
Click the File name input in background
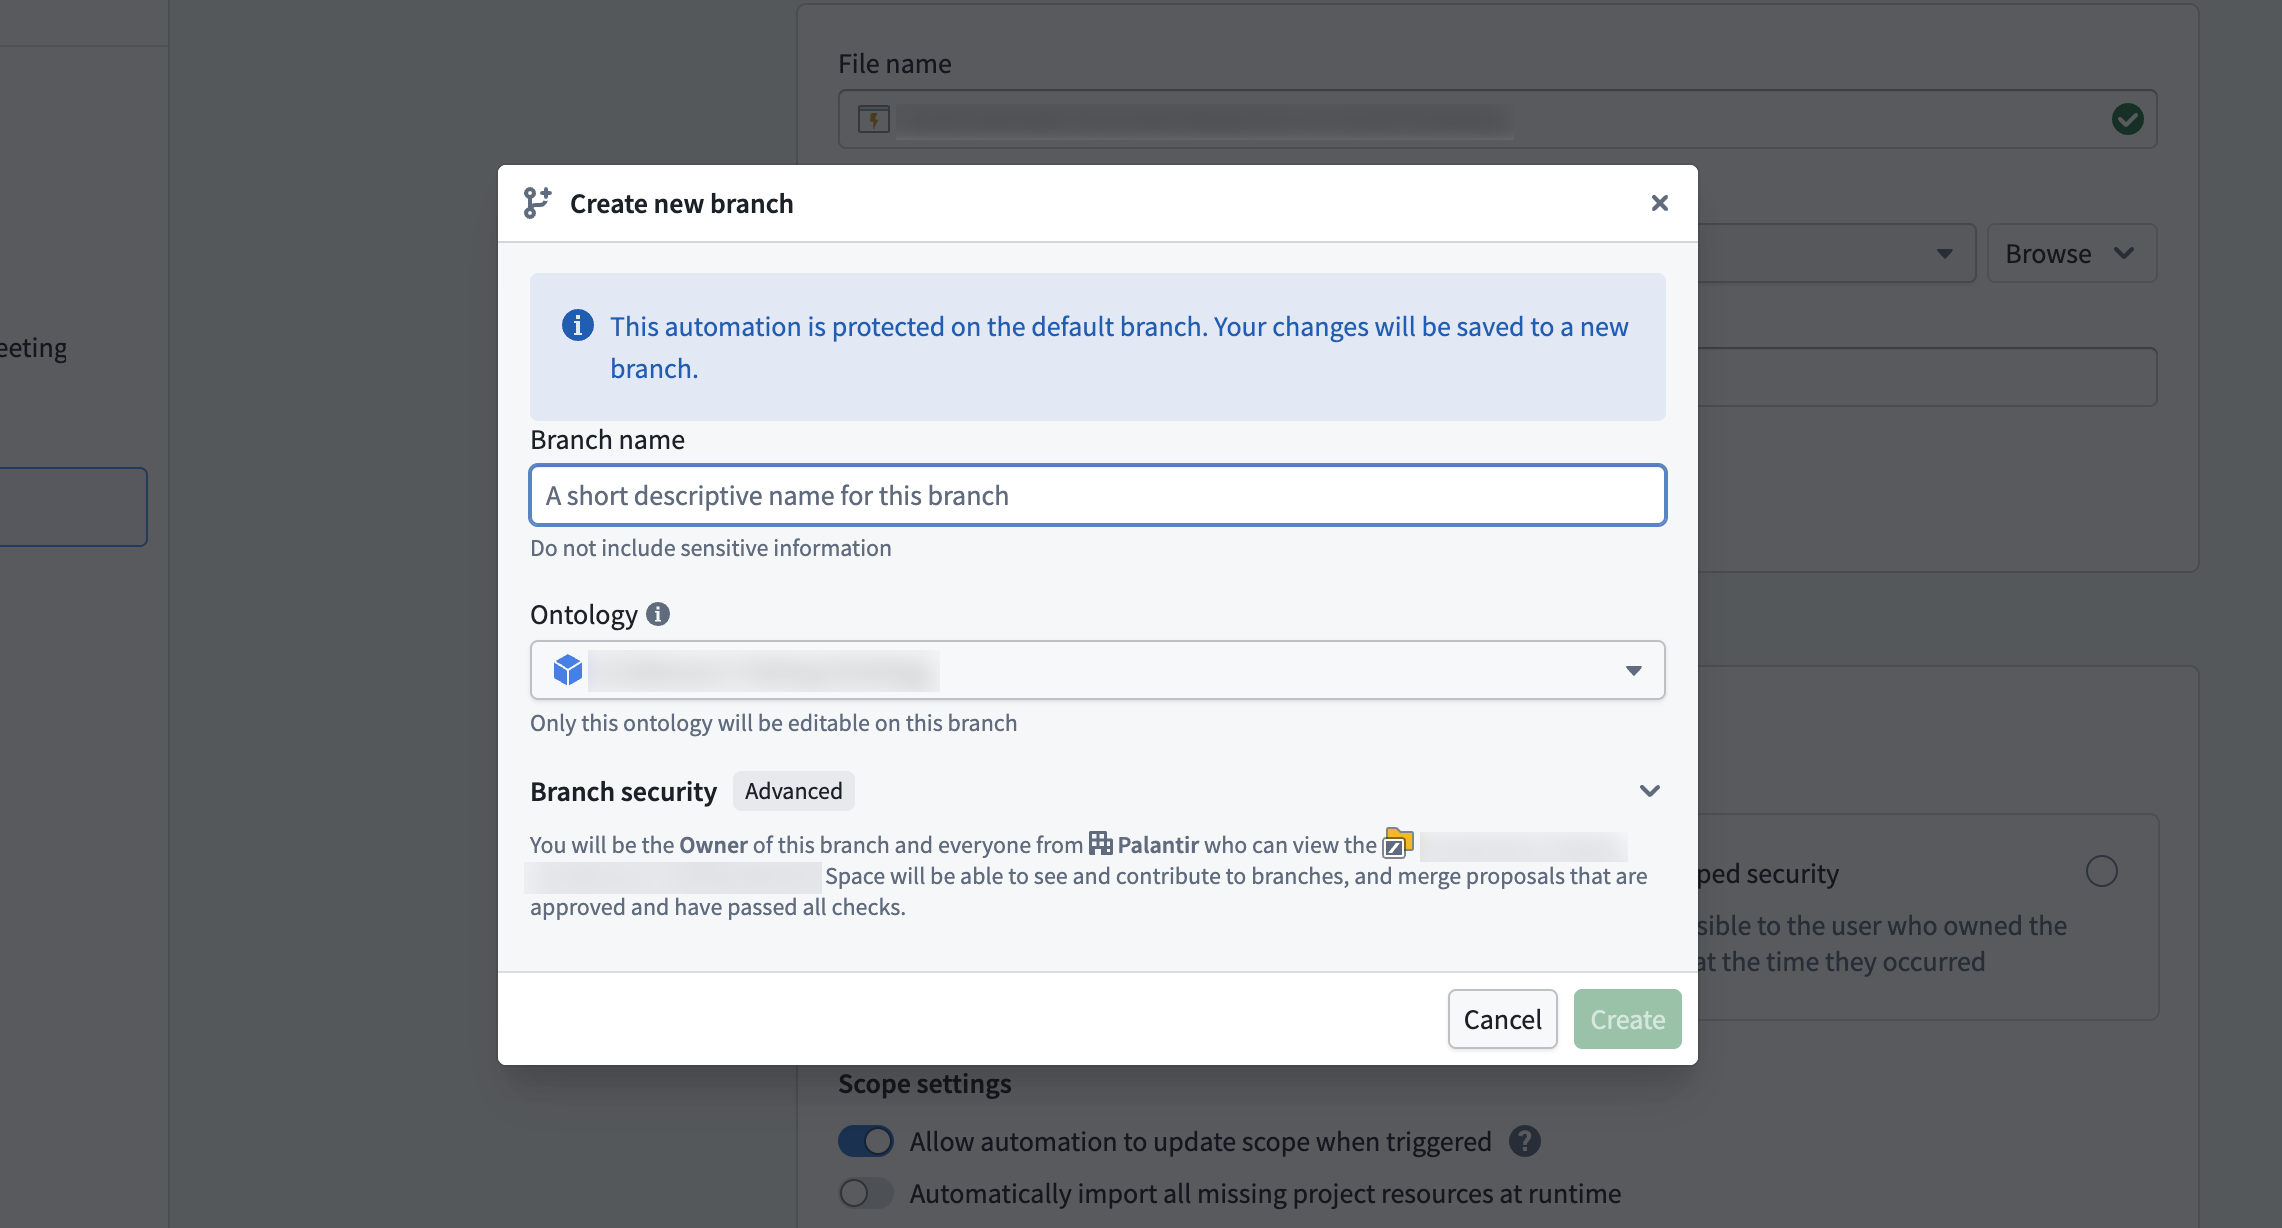tap(1497, 119)
